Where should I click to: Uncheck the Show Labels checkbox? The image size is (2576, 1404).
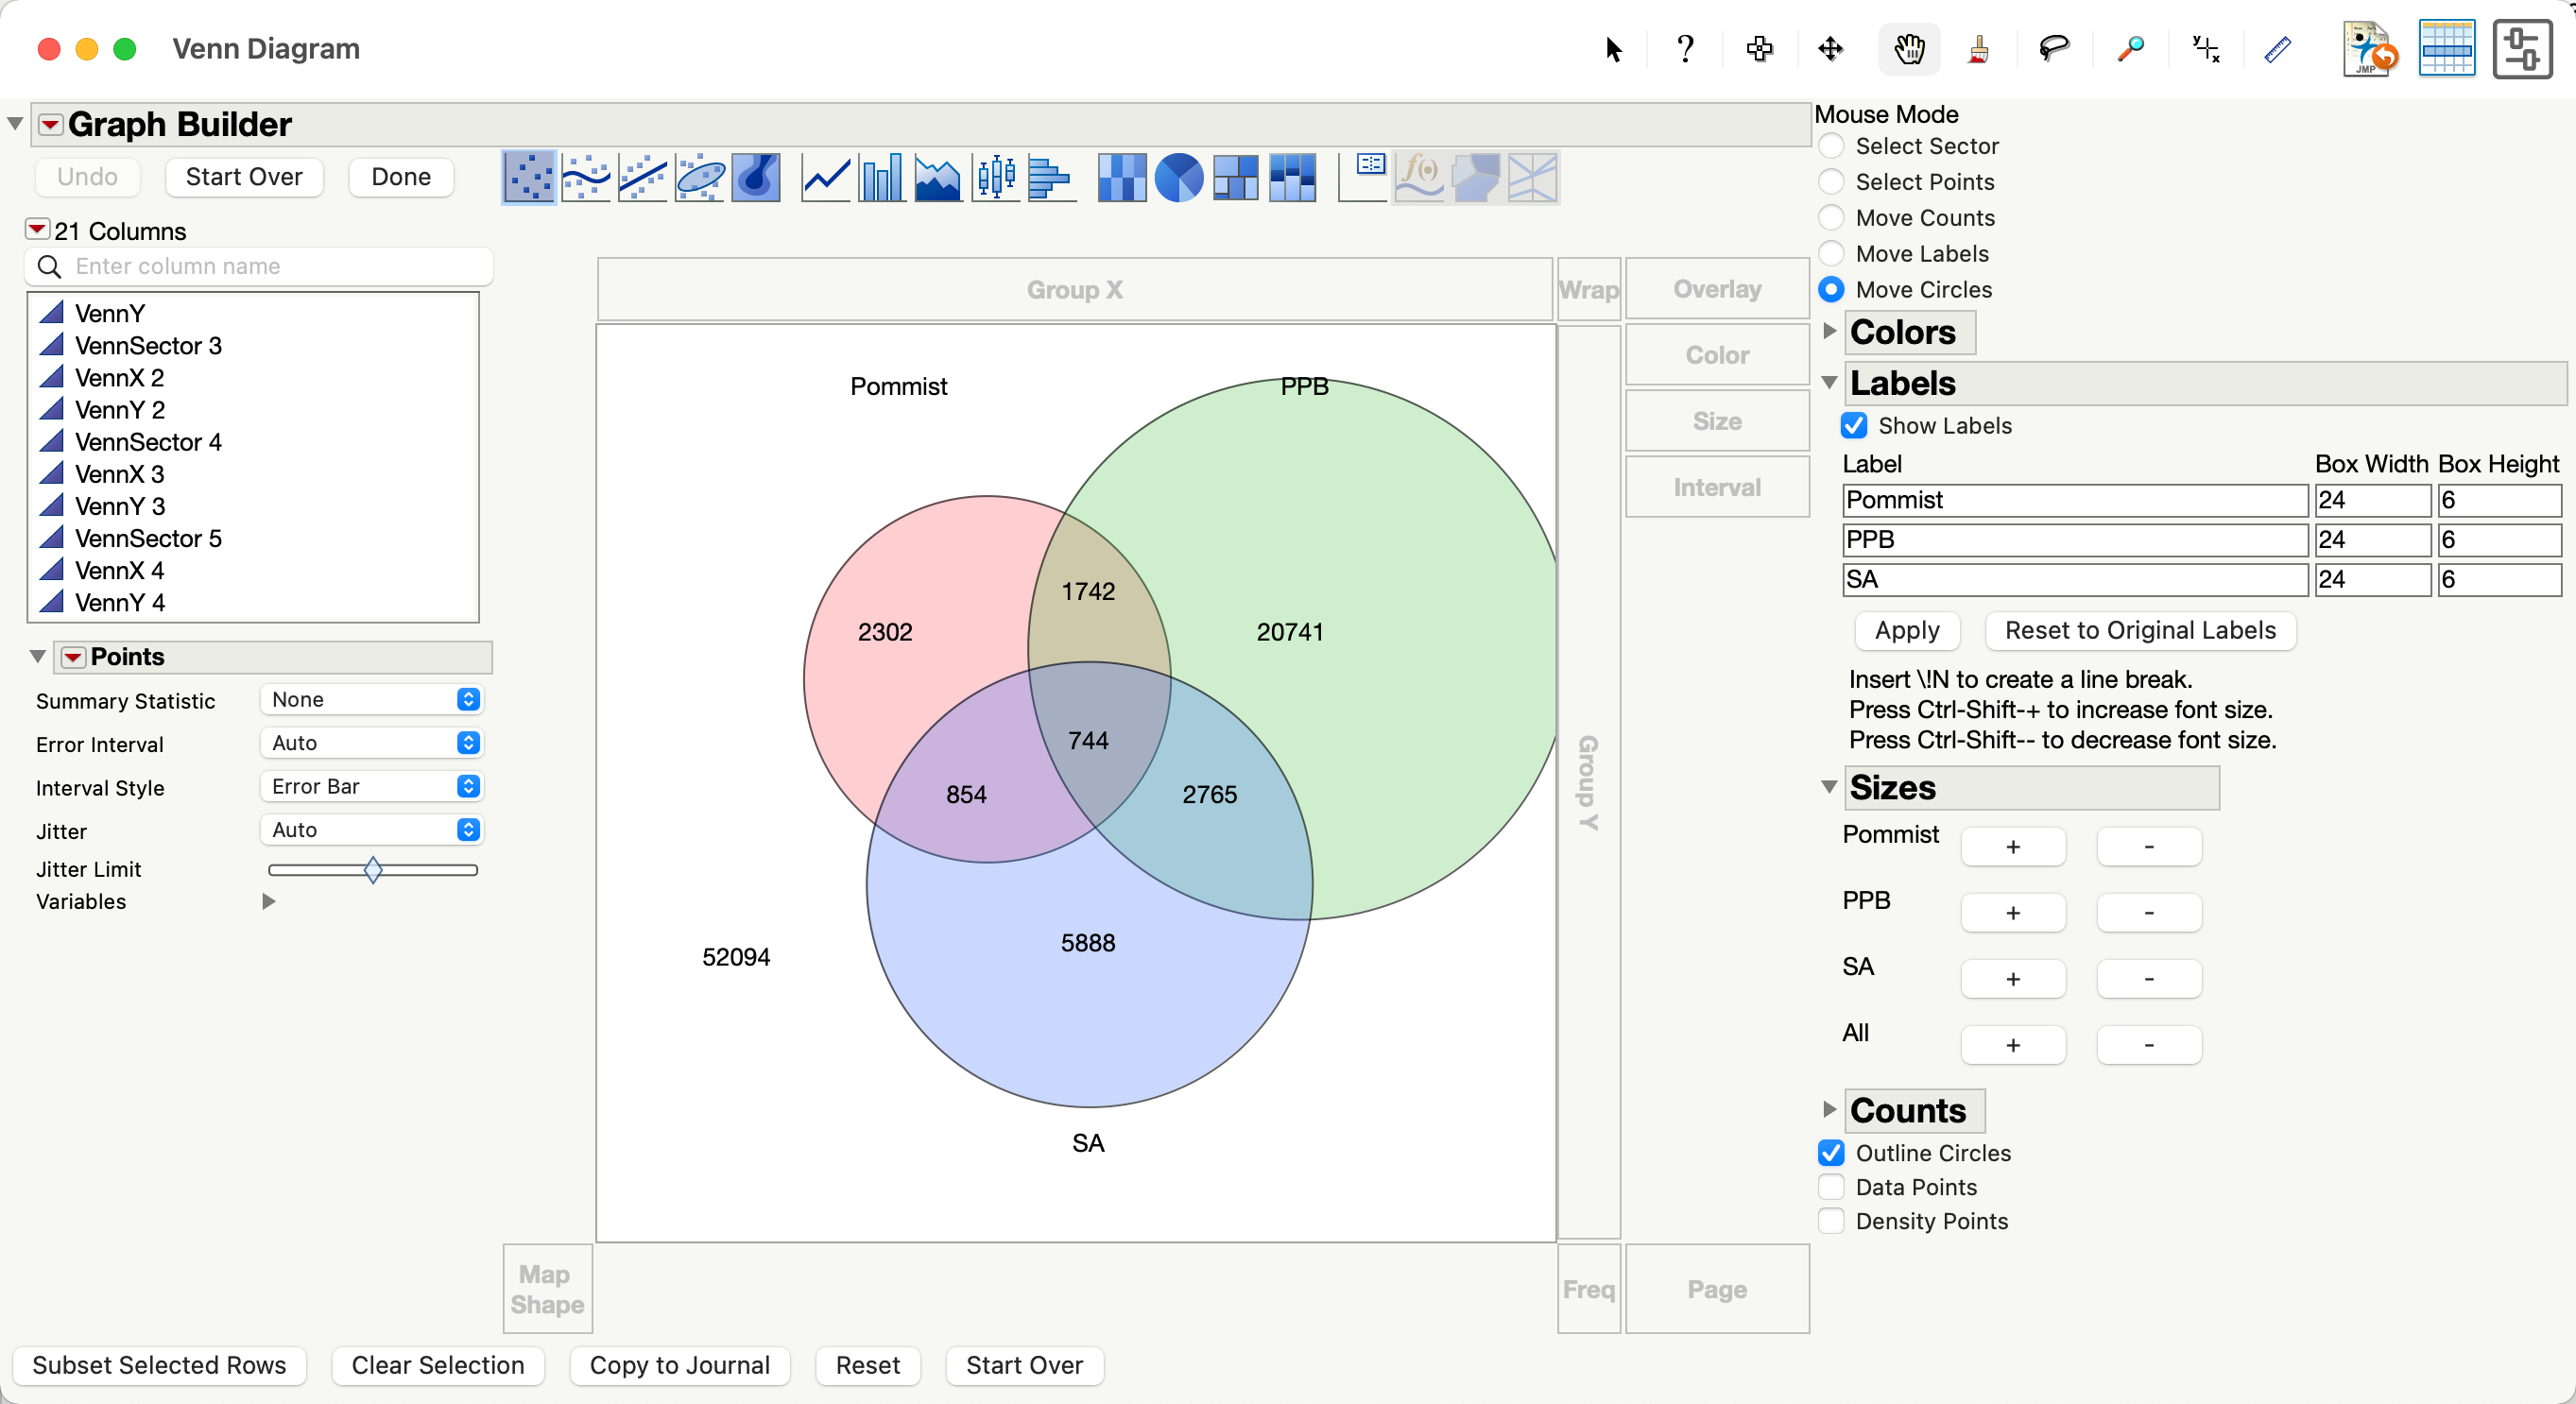(x=1854, y=426)
